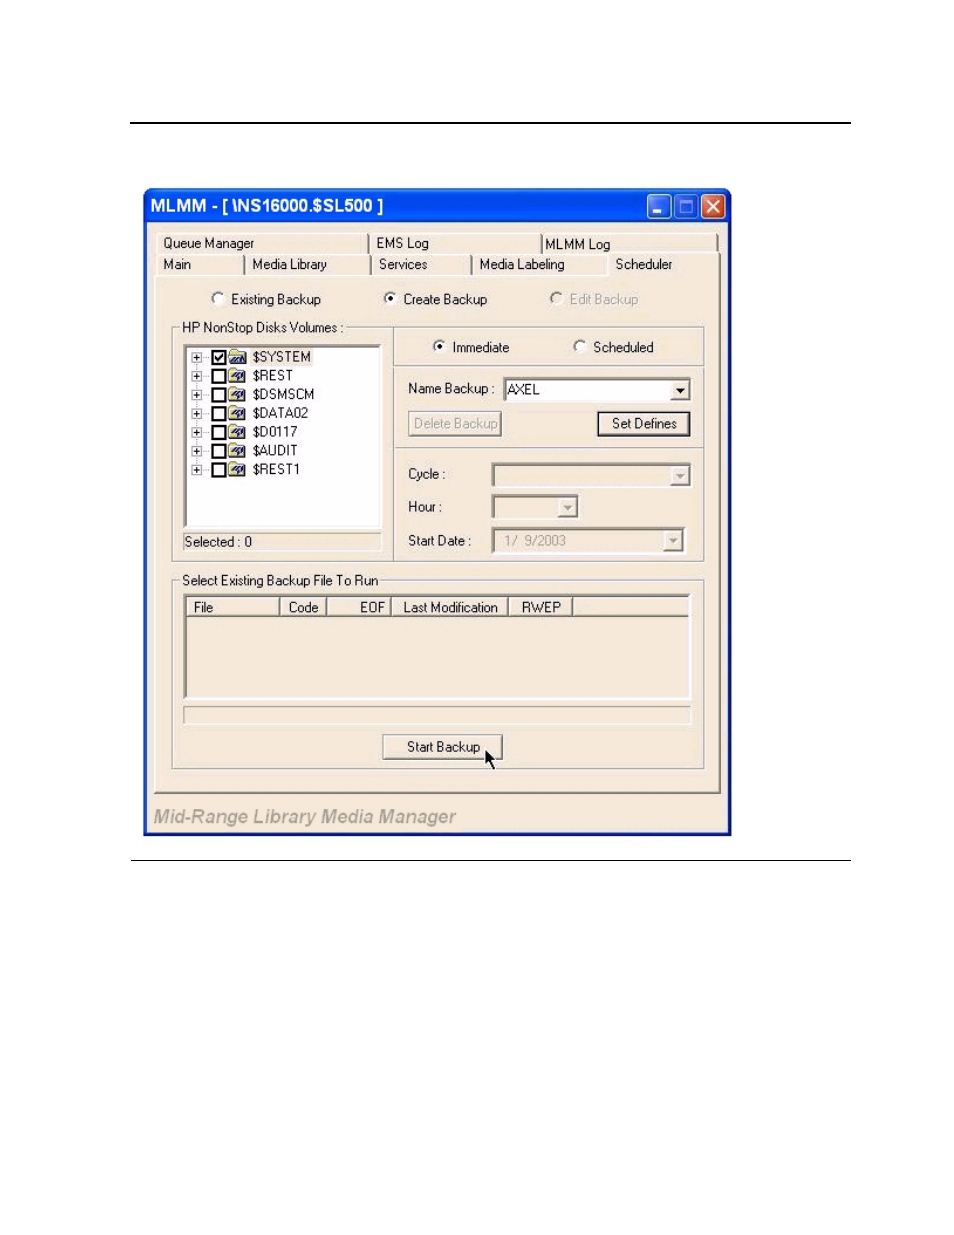Minimize the MLMM window
954x1235 pixels.
pos(659,207)
